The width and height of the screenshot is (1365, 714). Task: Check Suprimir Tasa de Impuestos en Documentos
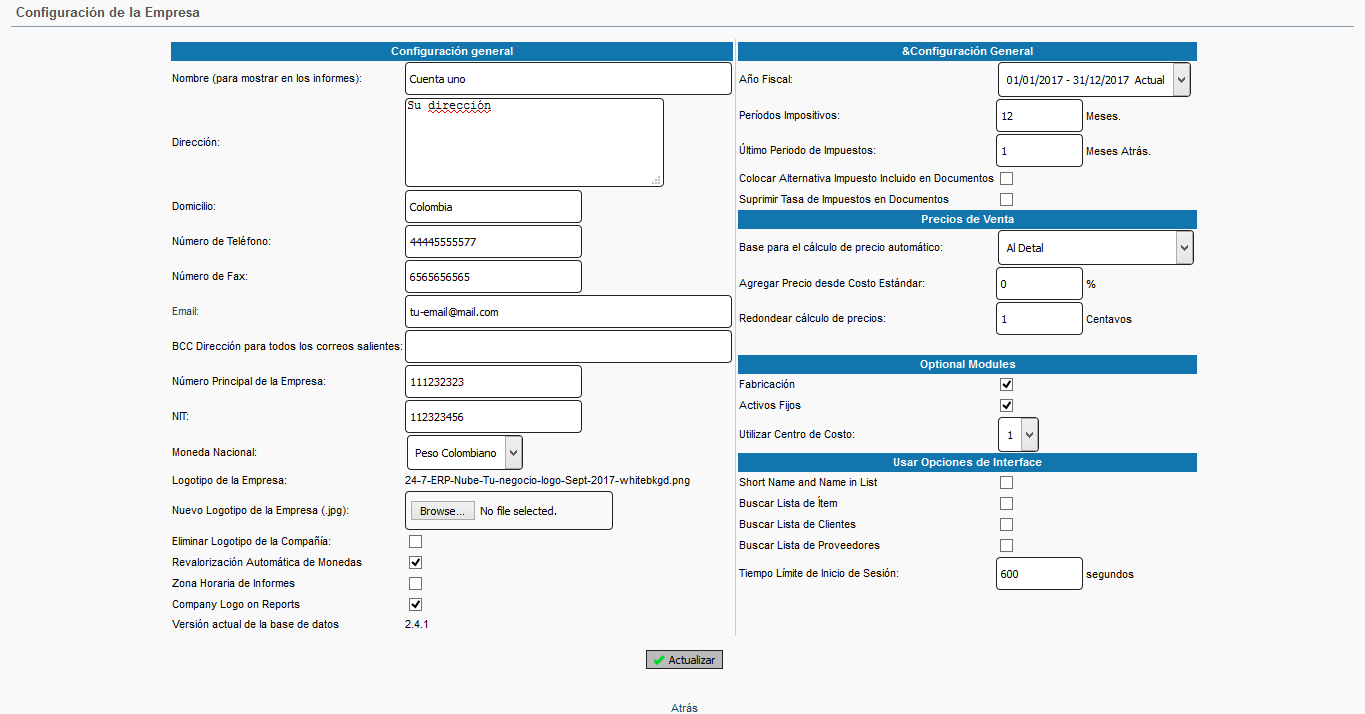point(1007,200)
